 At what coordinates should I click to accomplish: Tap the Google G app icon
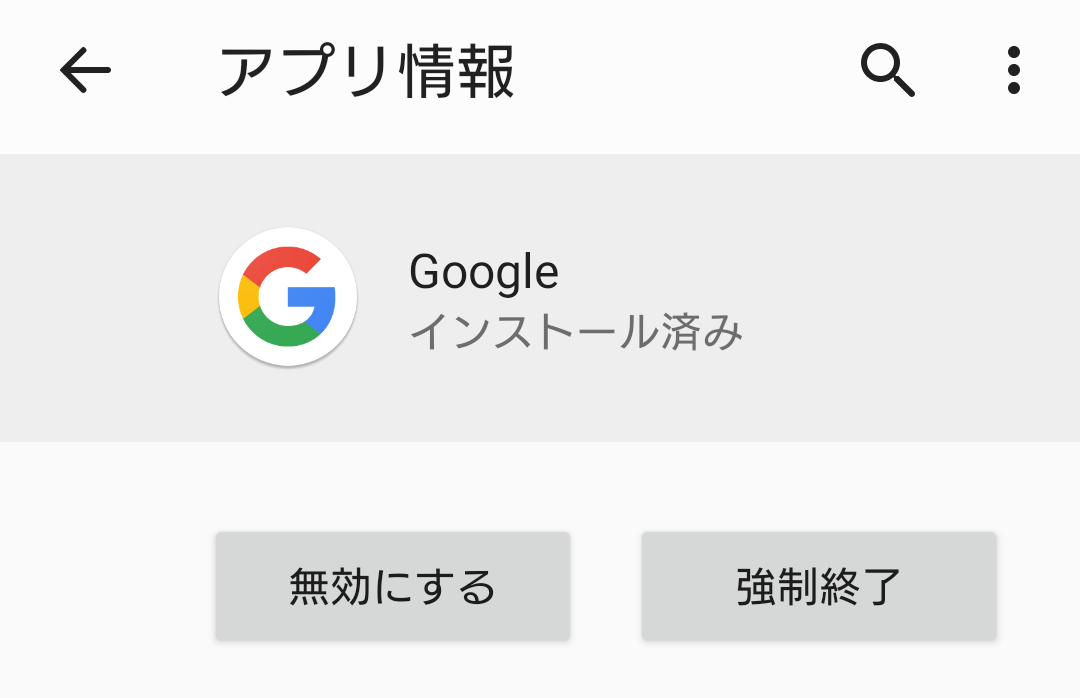(x=288, y=297)
